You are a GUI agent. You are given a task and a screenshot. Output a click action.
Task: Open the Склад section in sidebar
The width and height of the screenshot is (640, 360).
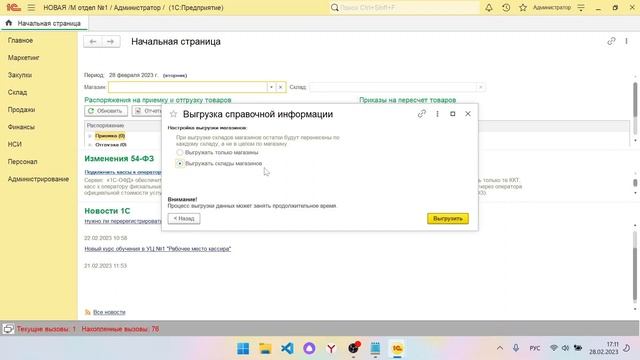click(17, 92)
